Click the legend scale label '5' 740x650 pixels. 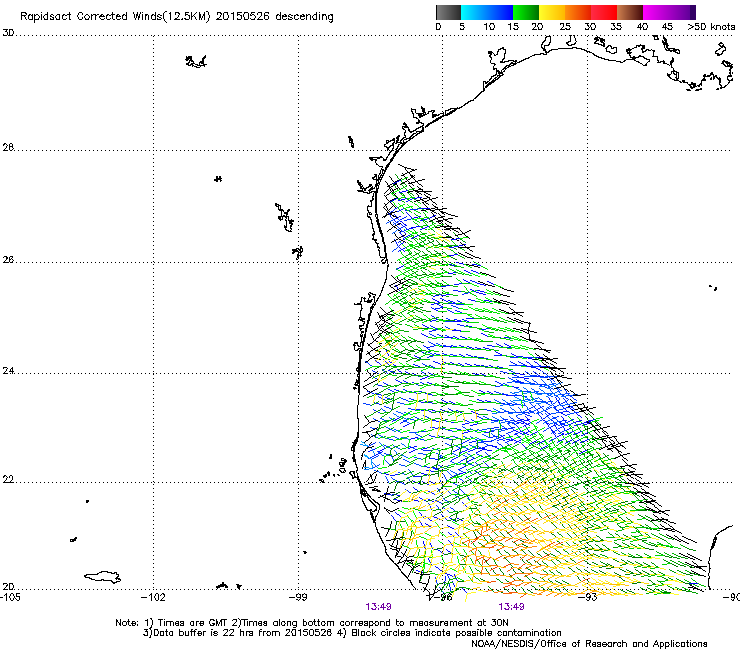click(x=462, y=27)
